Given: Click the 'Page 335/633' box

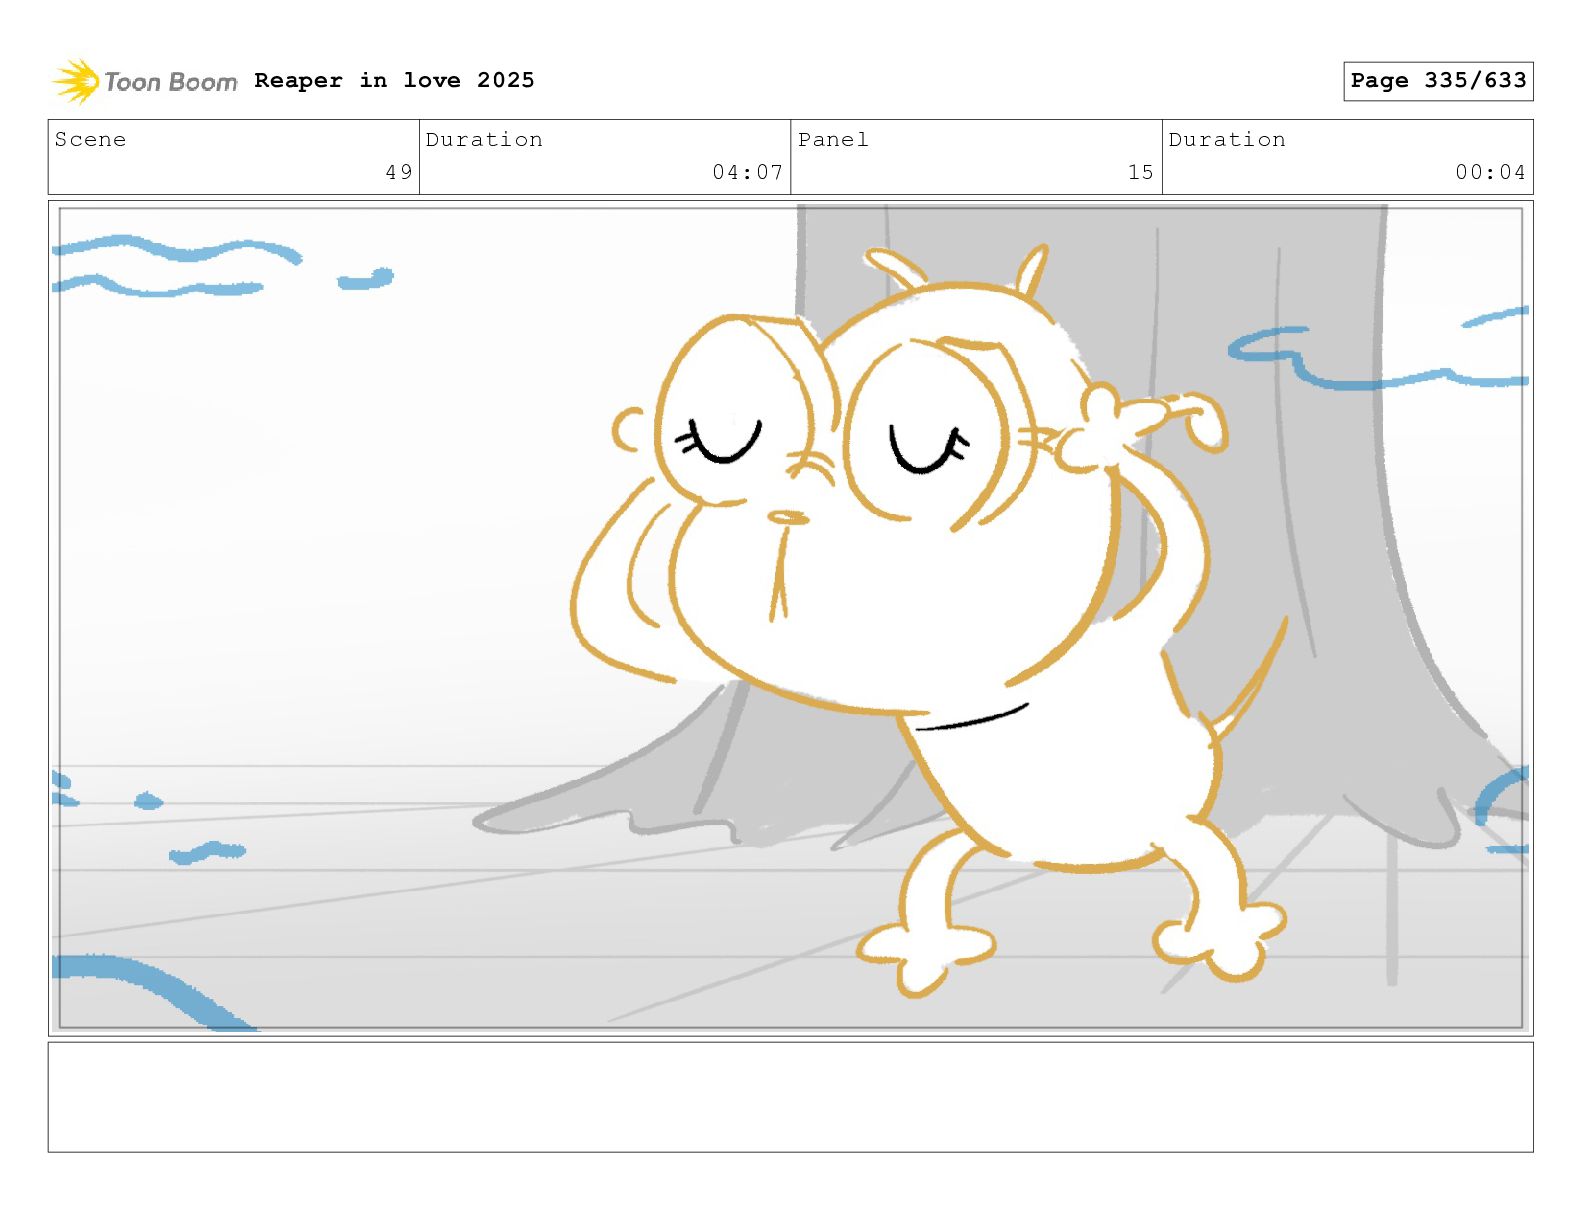Looking at the screenshot, I should 1438,81.
